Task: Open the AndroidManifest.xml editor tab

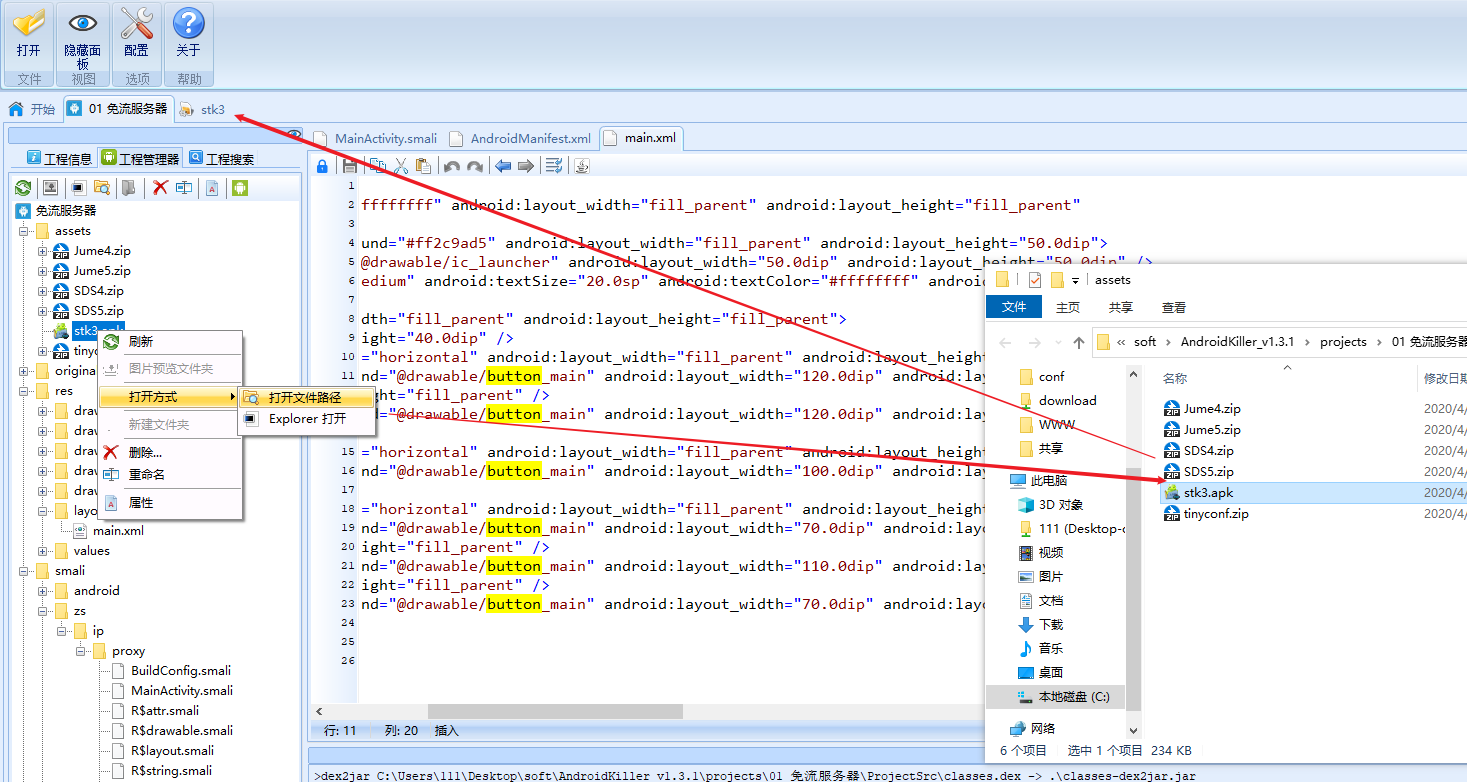Action: coord(520,138)
